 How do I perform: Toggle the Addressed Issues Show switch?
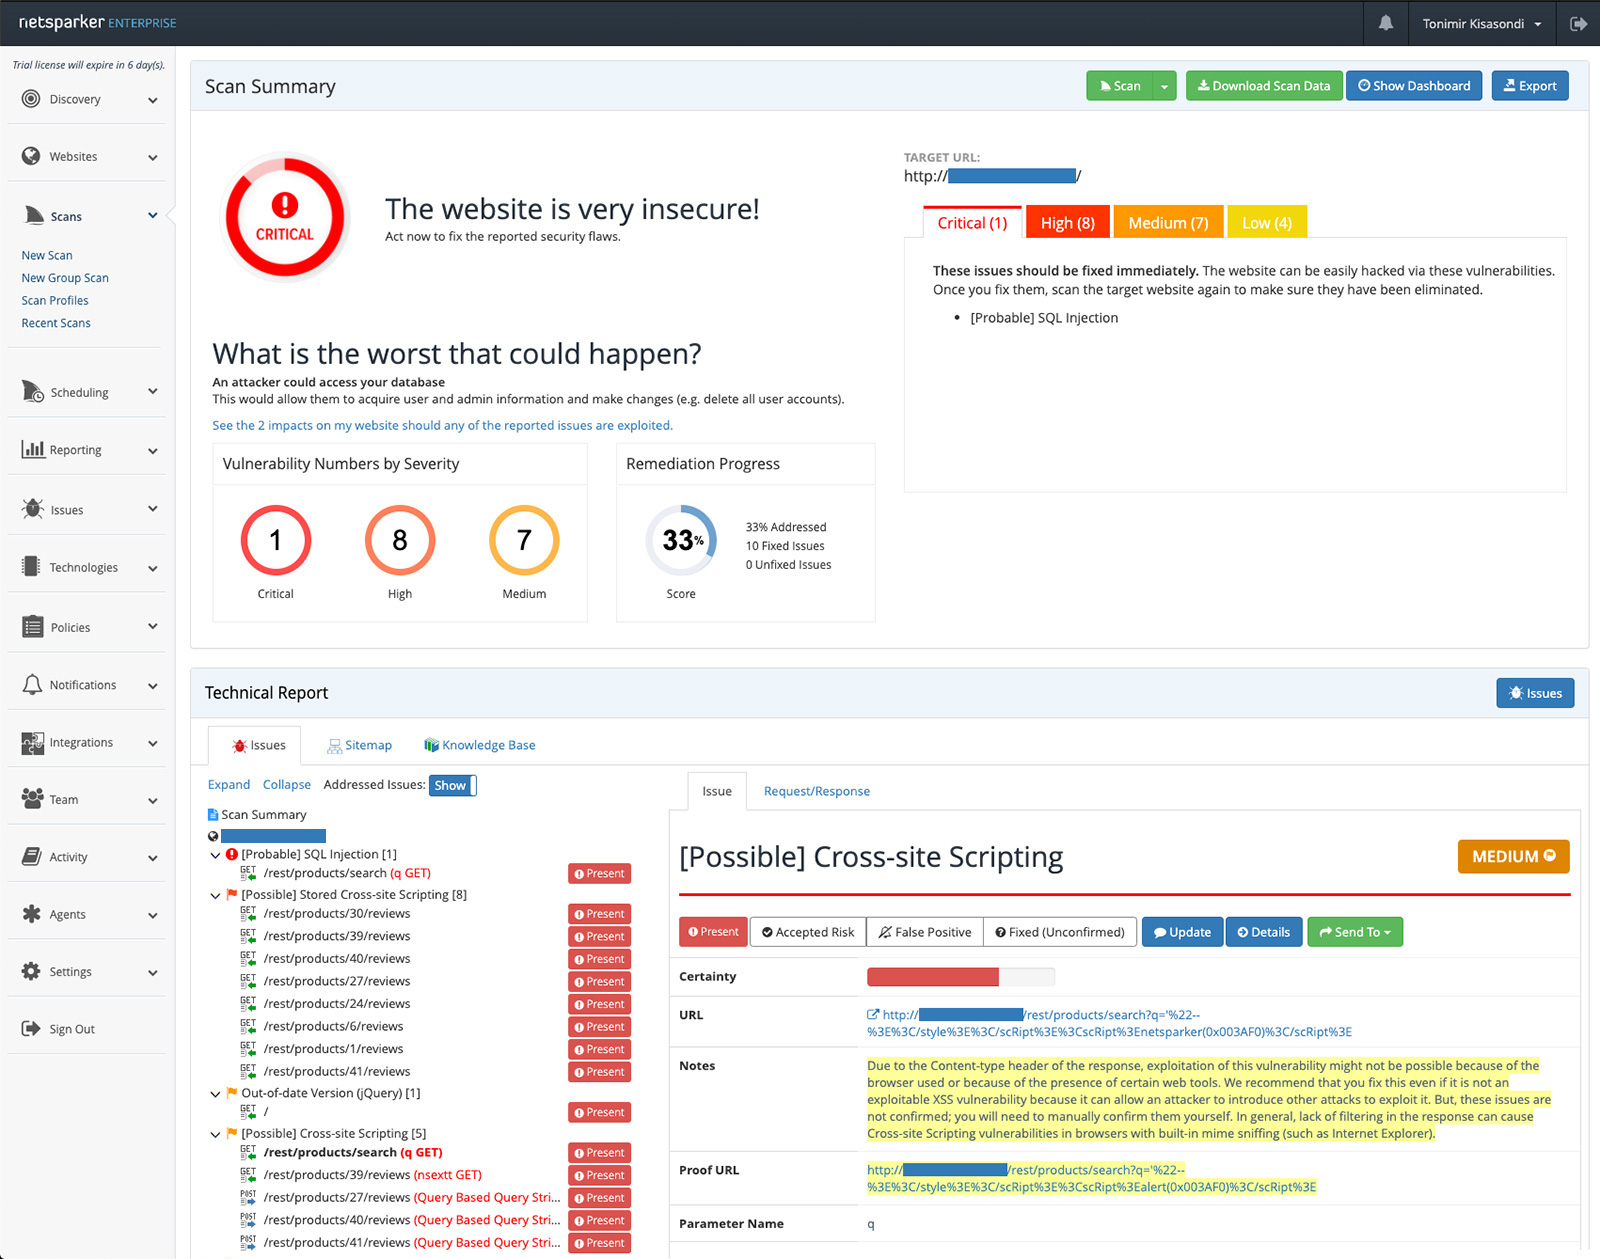coord(453,785)
